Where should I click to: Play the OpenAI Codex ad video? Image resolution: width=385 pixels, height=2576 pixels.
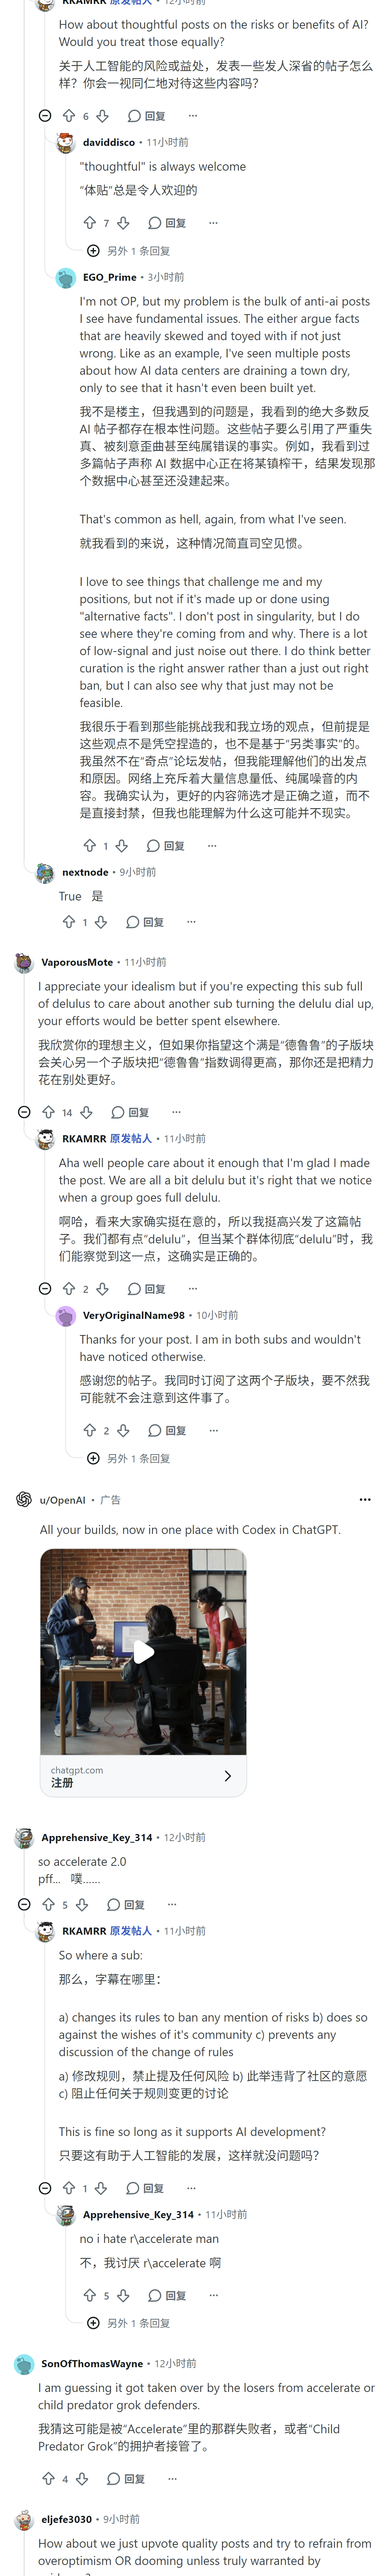pos(143,1652)
